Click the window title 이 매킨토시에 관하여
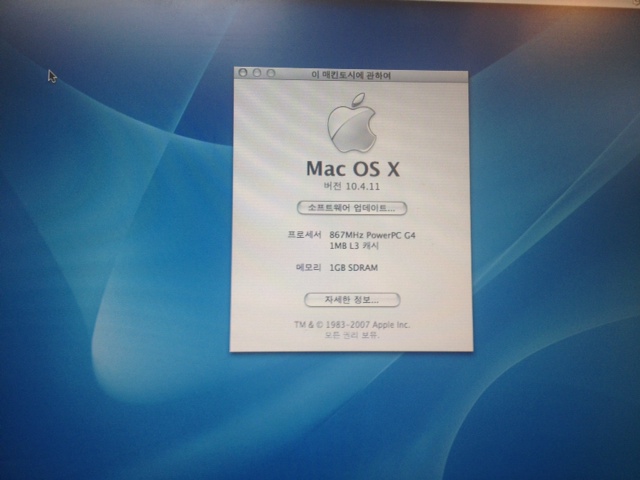Image resolution: width=640 pixels, height=480 pixels. point(351,74)
